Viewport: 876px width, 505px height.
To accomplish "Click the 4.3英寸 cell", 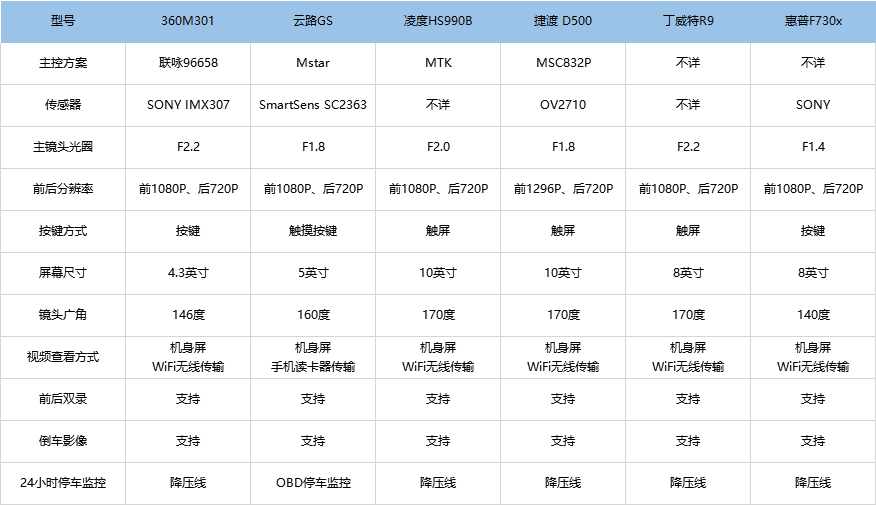I will [188, 273].
